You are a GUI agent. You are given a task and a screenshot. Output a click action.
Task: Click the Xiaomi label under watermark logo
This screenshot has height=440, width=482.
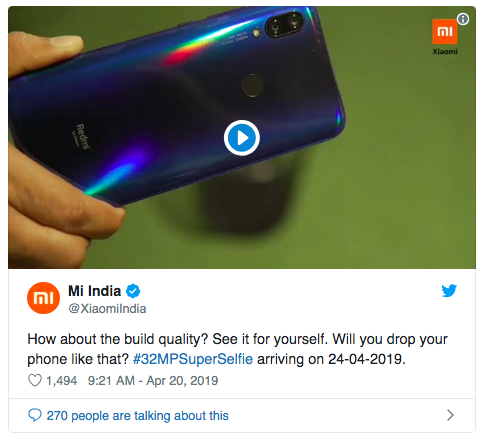click(445, 52)
